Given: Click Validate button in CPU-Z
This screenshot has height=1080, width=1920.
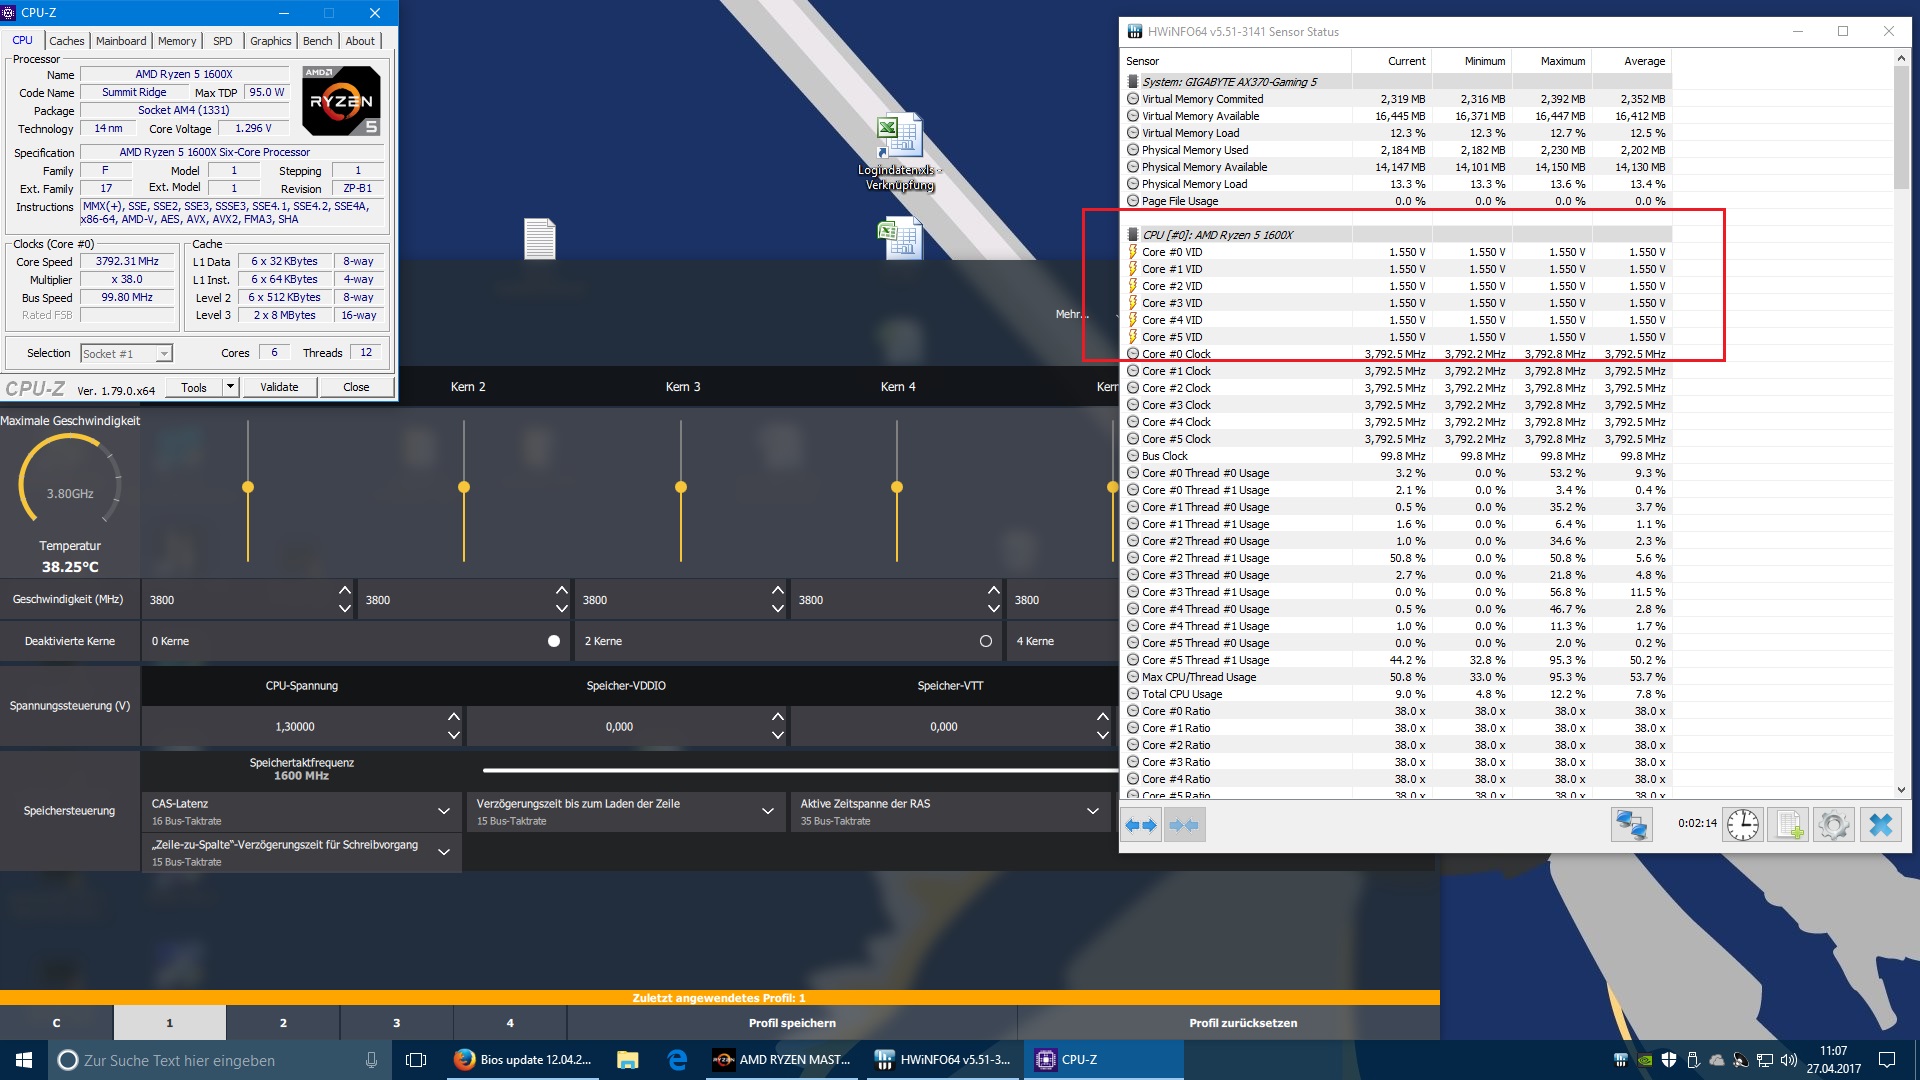Looking at the screenshot, I should click(279, 387).
